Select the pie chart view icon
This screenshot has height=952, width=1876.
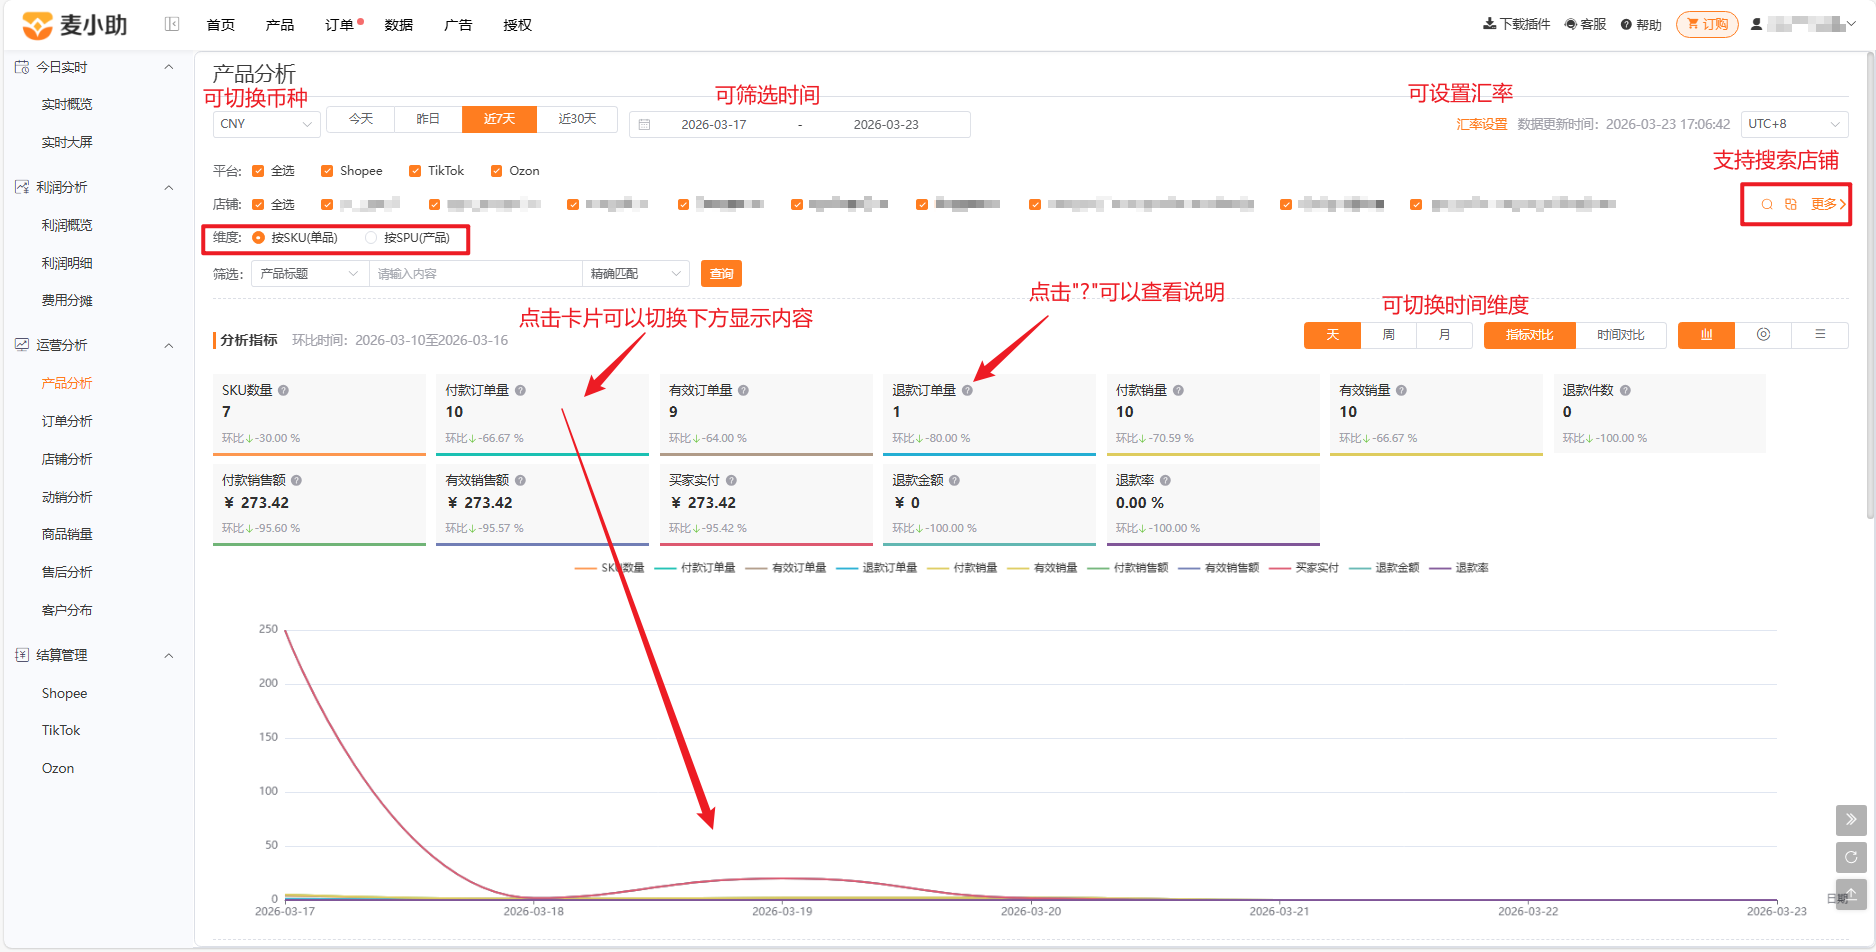(x=1763, y=335)
